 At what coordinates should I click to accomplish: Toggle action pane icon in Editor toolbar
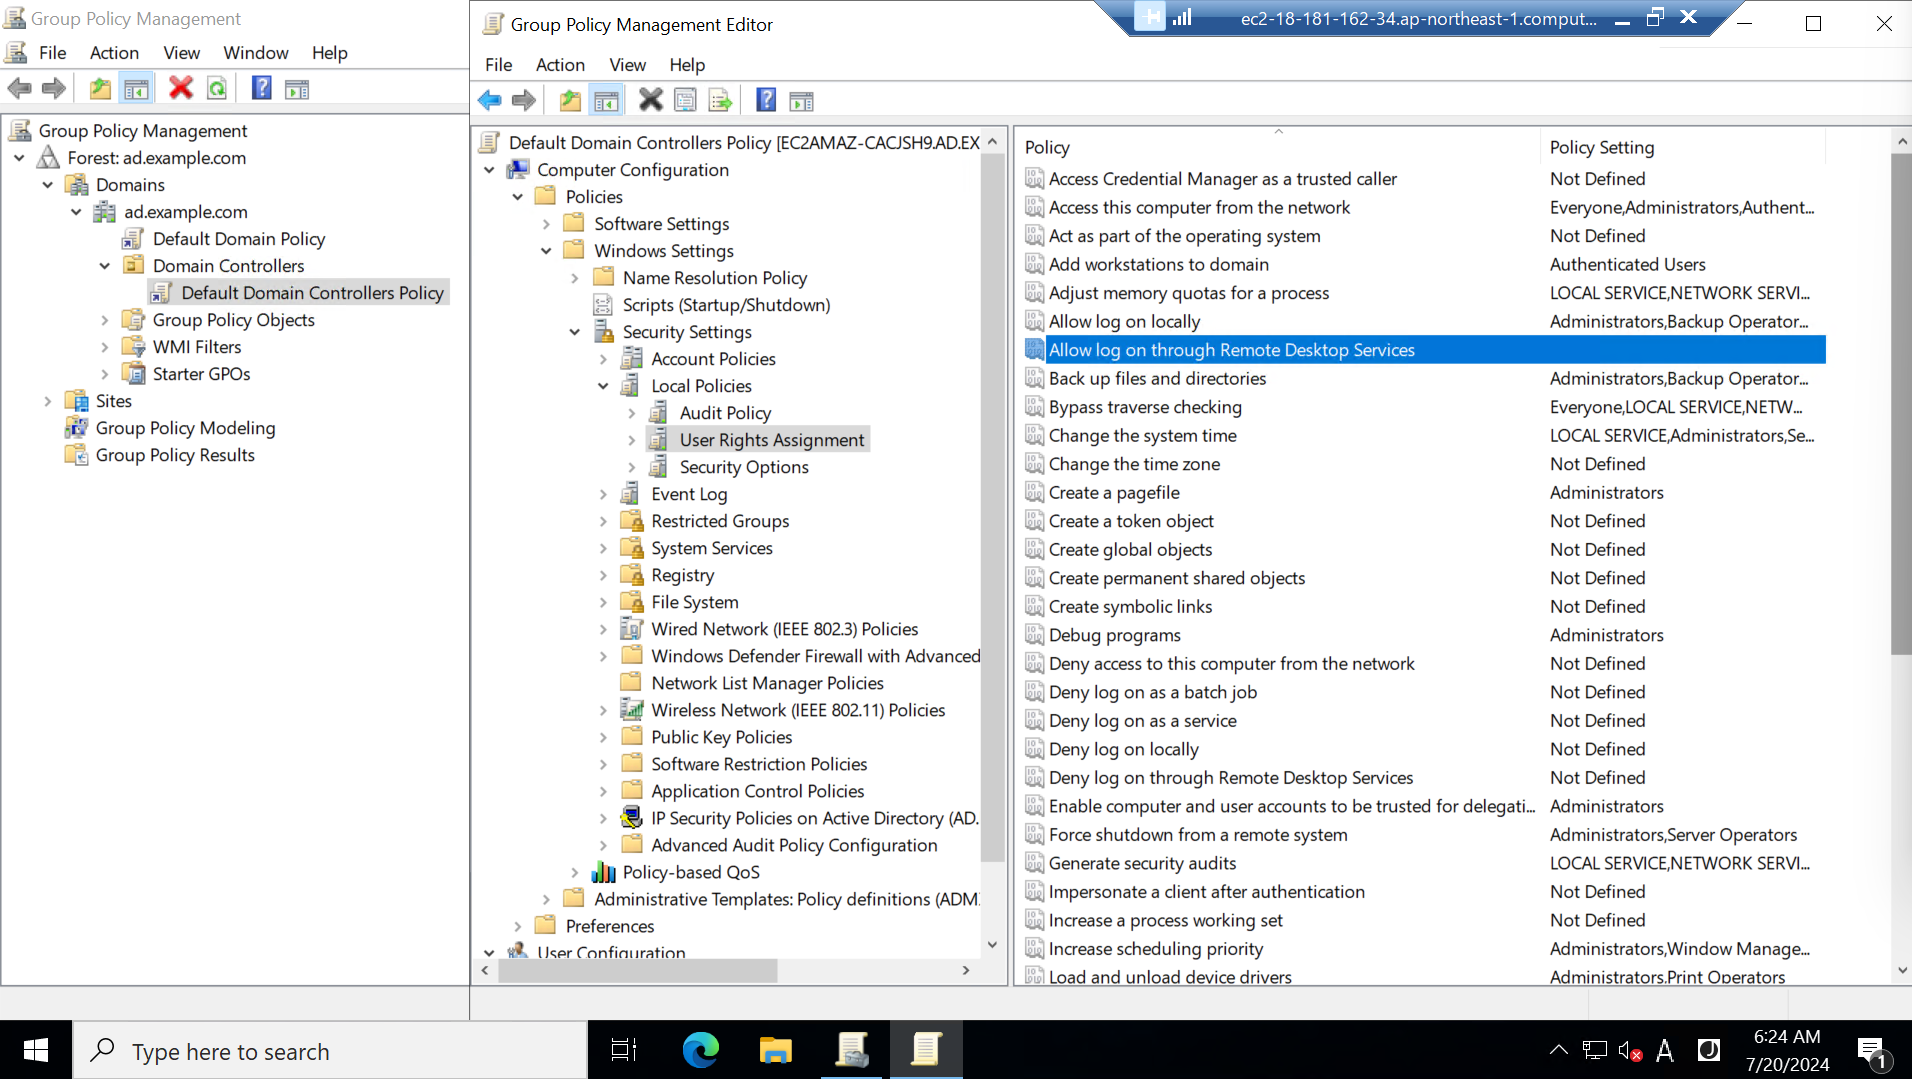pyautogui.click(x=802, y=100)
